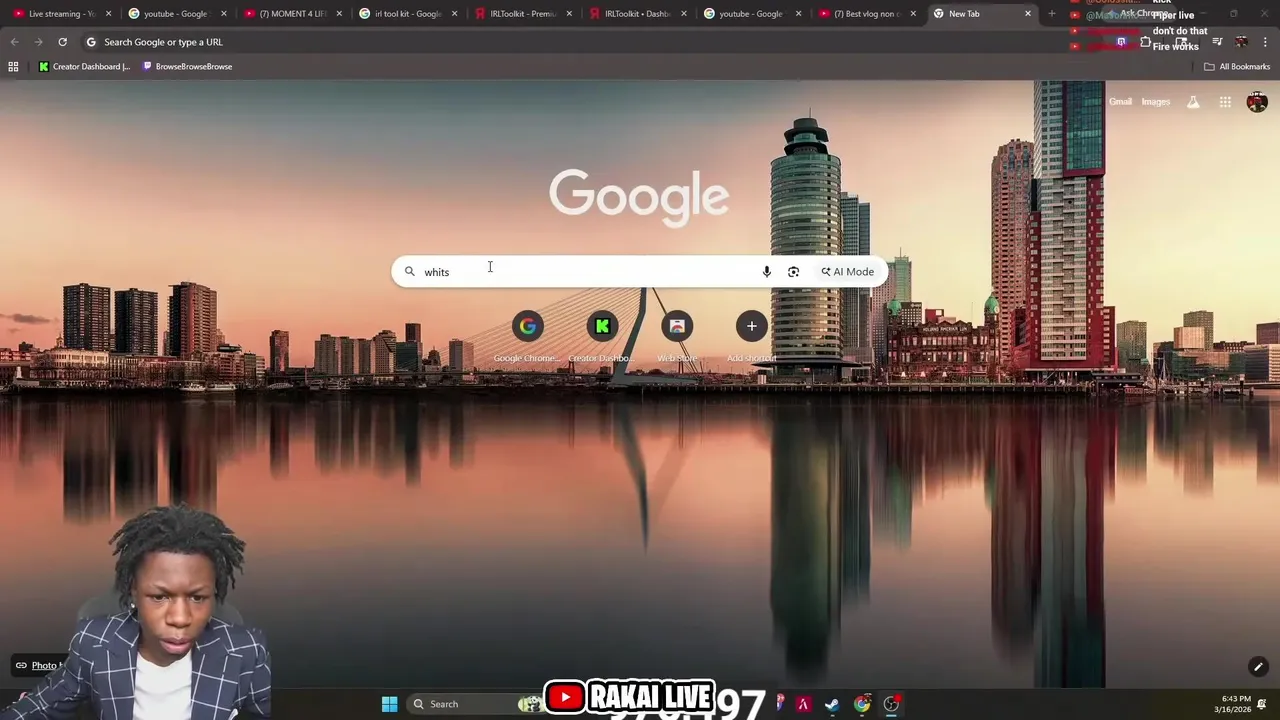Add a new shortcut with plus tile
This screenshot has height=720, width=1280.
point(752,337)
